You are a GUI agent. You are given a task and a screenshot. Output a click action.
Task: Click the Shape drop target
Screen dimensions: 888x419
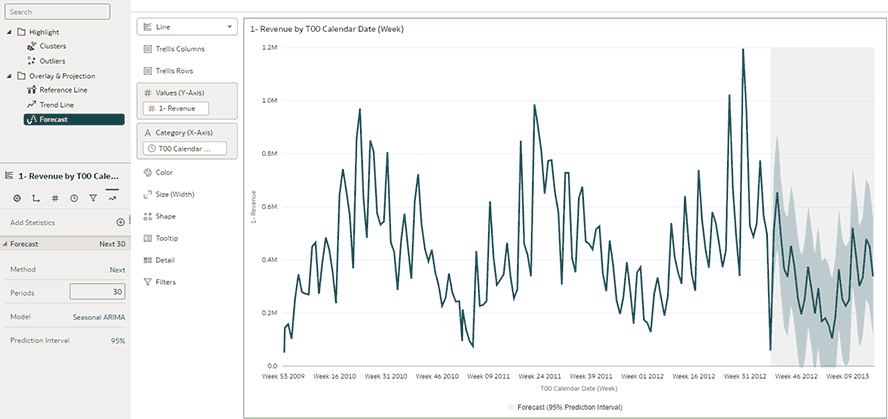(166, 216)
